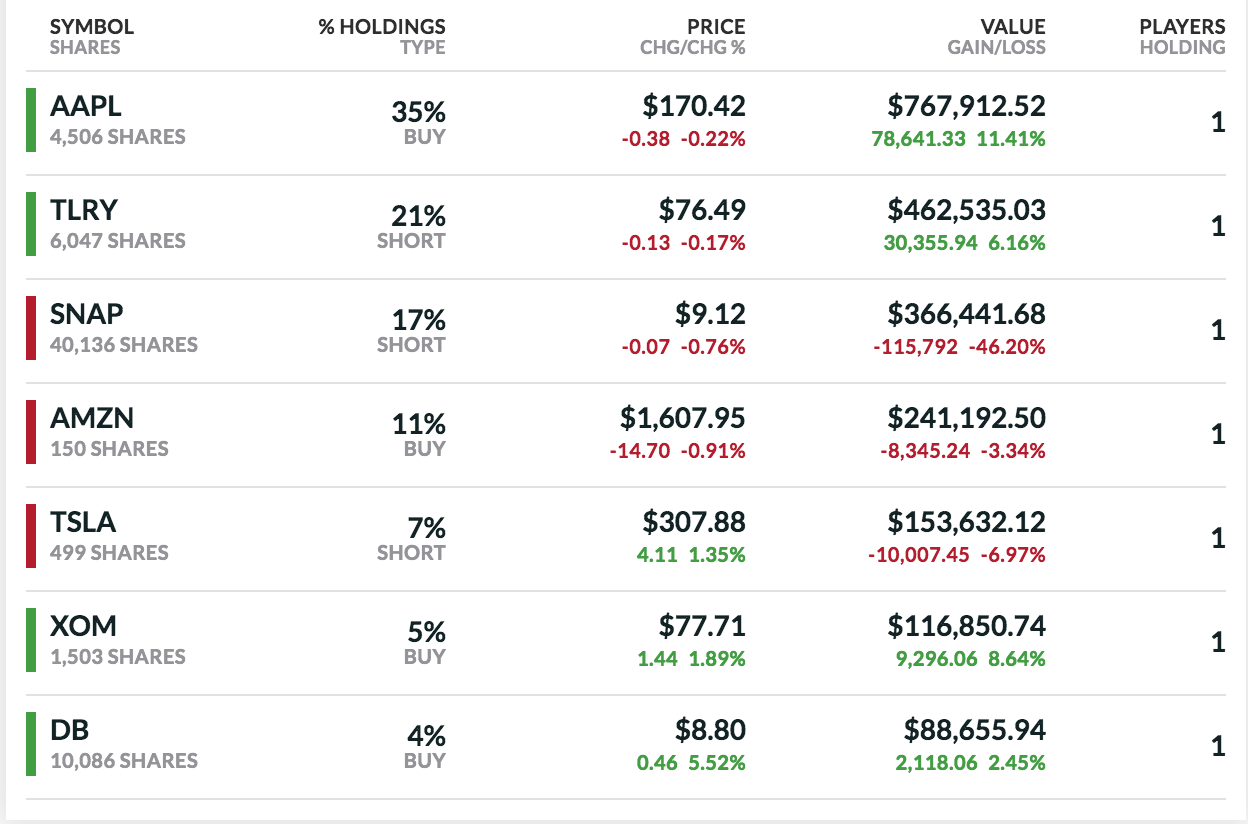Click the $241,192.50 value
1248x824 pixels.
(967, 418)
